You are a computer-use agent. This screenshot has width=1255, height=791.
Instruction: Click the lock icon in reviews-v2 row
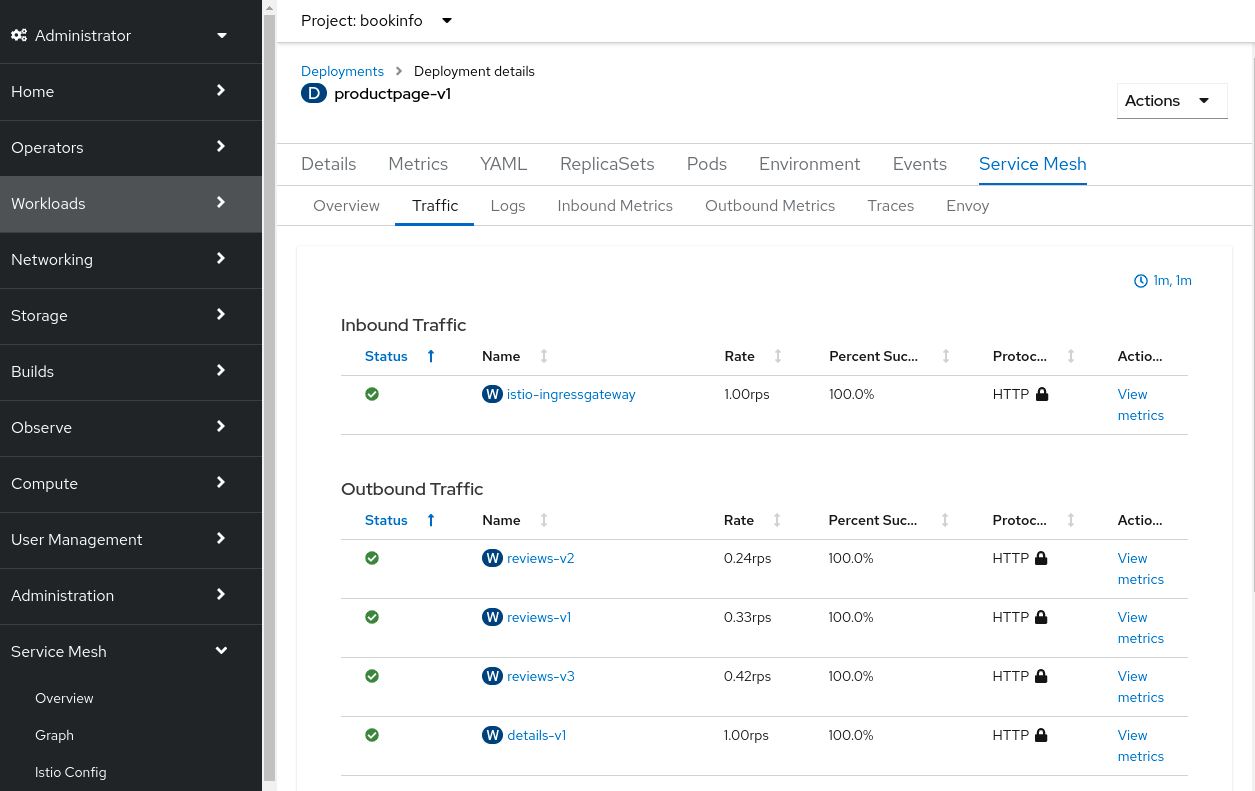click(1041, 558)
